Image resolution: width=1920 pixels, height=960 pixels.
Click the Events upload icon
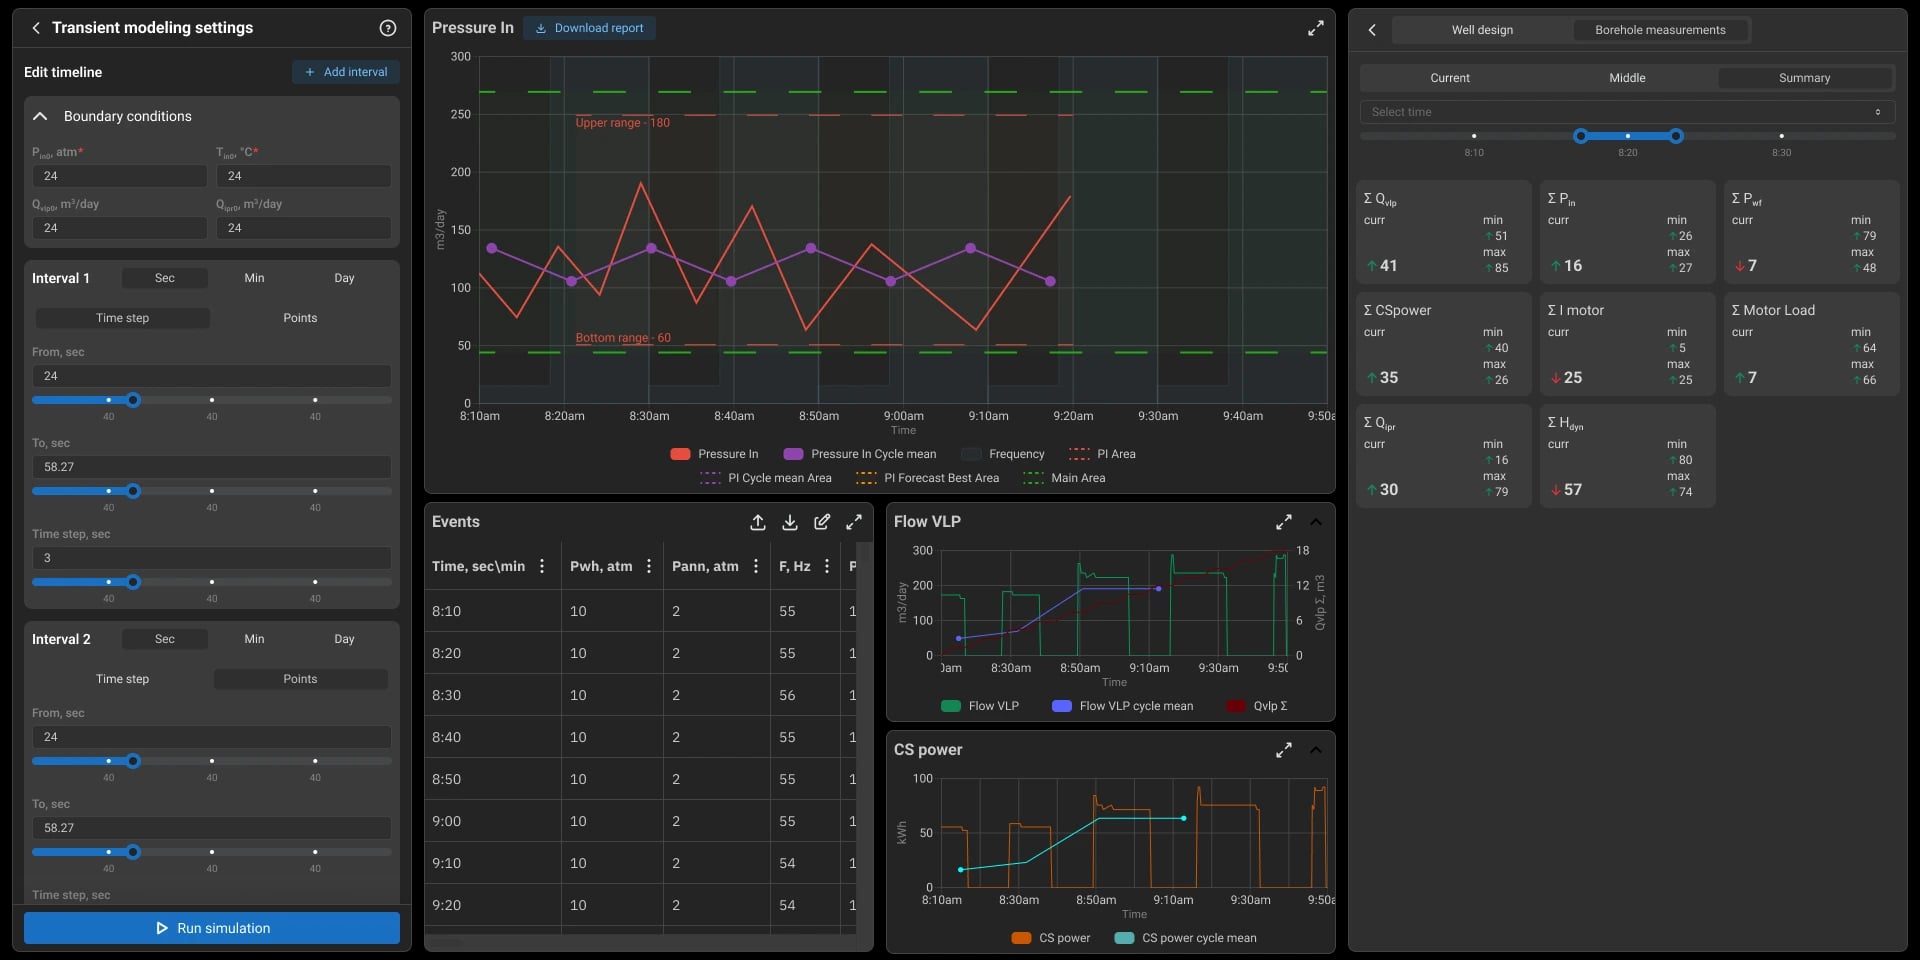click(758, 522)
